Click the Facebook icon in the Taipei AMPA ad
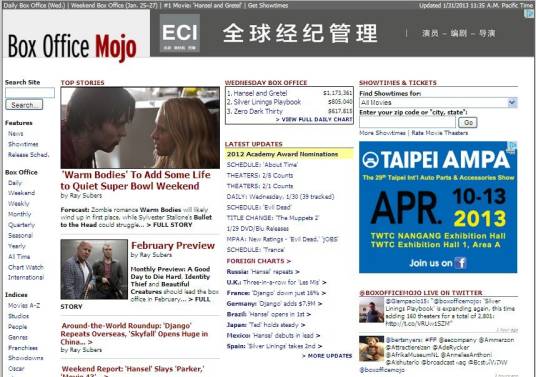 [x=461, y=263]
